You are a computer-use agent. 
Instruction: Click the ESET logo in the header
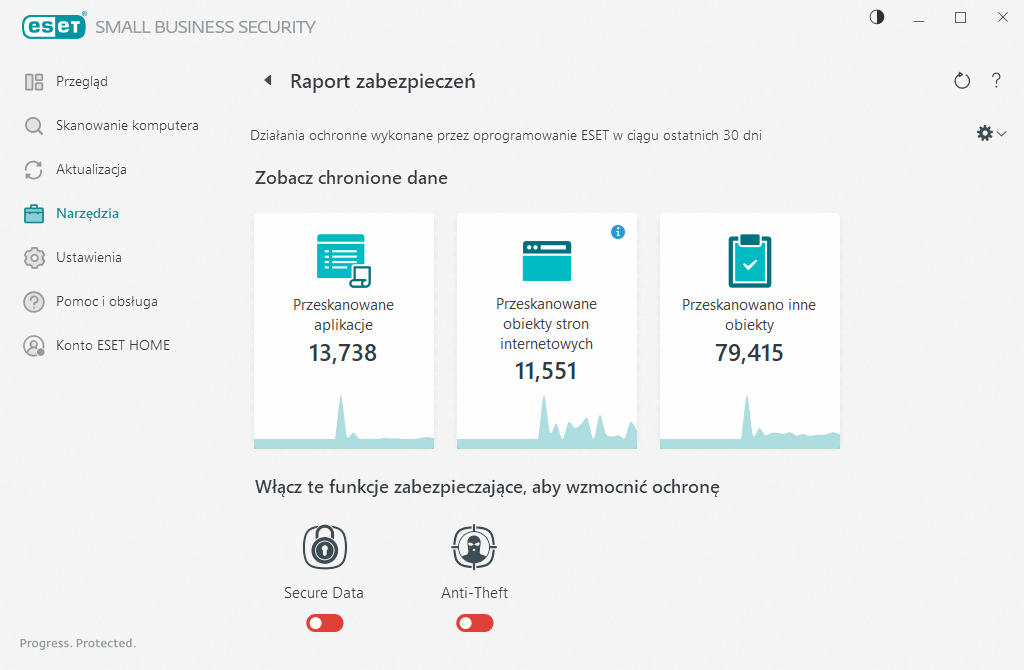pos(54,26)
